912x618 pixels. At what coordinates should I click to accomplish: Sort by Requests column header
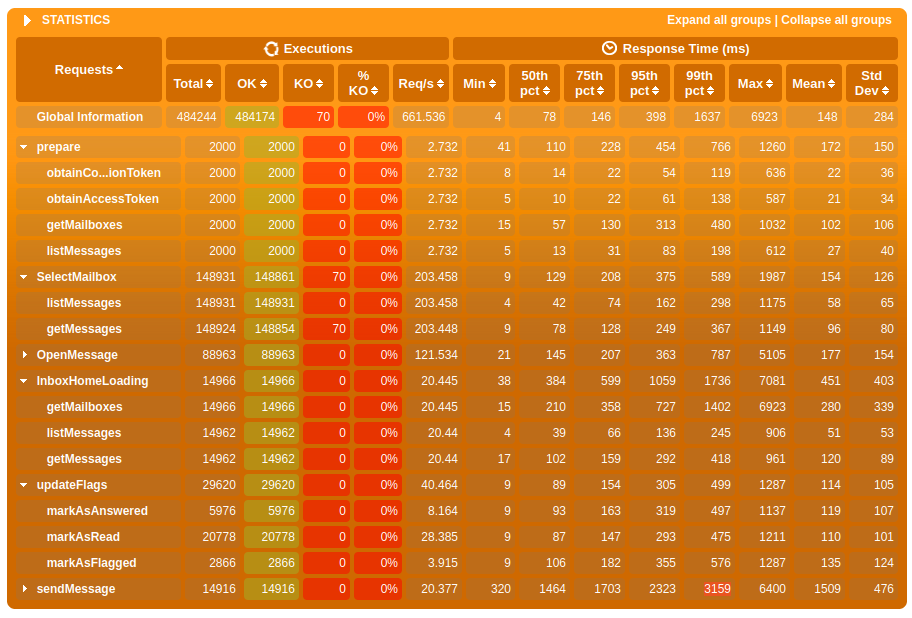click(89, 70)
